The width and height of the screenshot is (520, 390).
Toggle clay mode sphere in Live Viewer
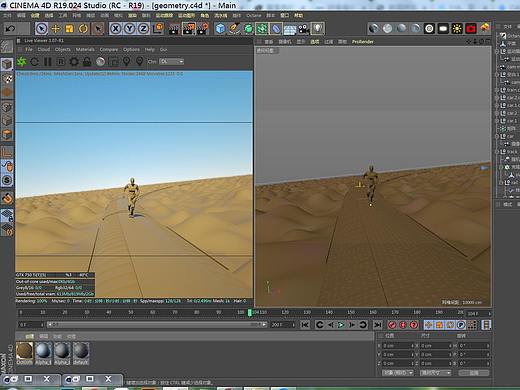click(x=100, y=62)
